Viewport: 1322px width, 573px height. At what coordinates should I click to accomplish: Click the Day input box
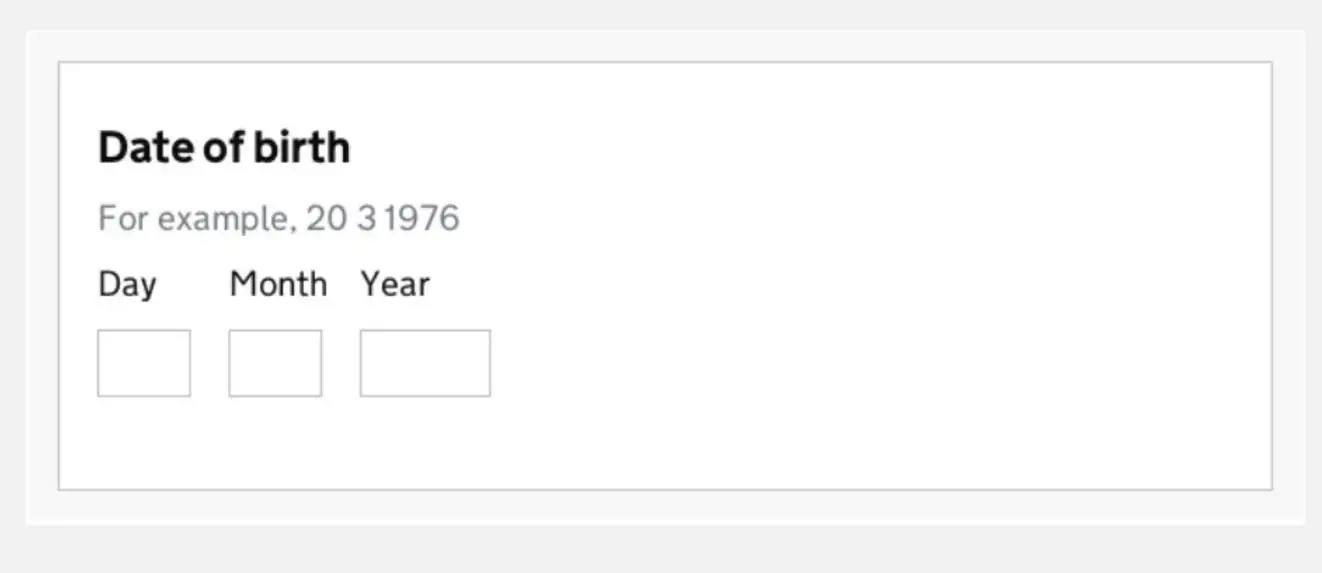(x=144, y=363)
